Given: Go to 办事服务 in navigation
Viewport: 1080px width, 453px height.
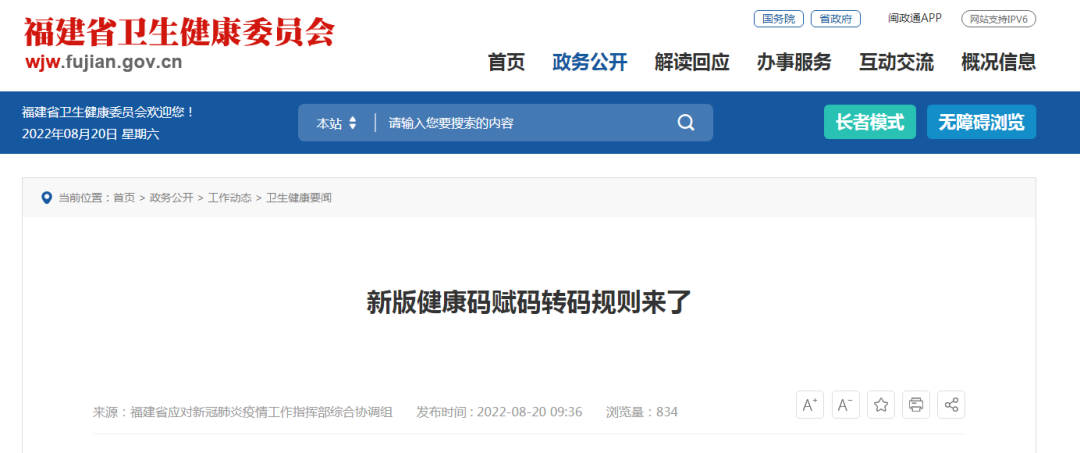Looking at the screenshot, I should point(794,63).
